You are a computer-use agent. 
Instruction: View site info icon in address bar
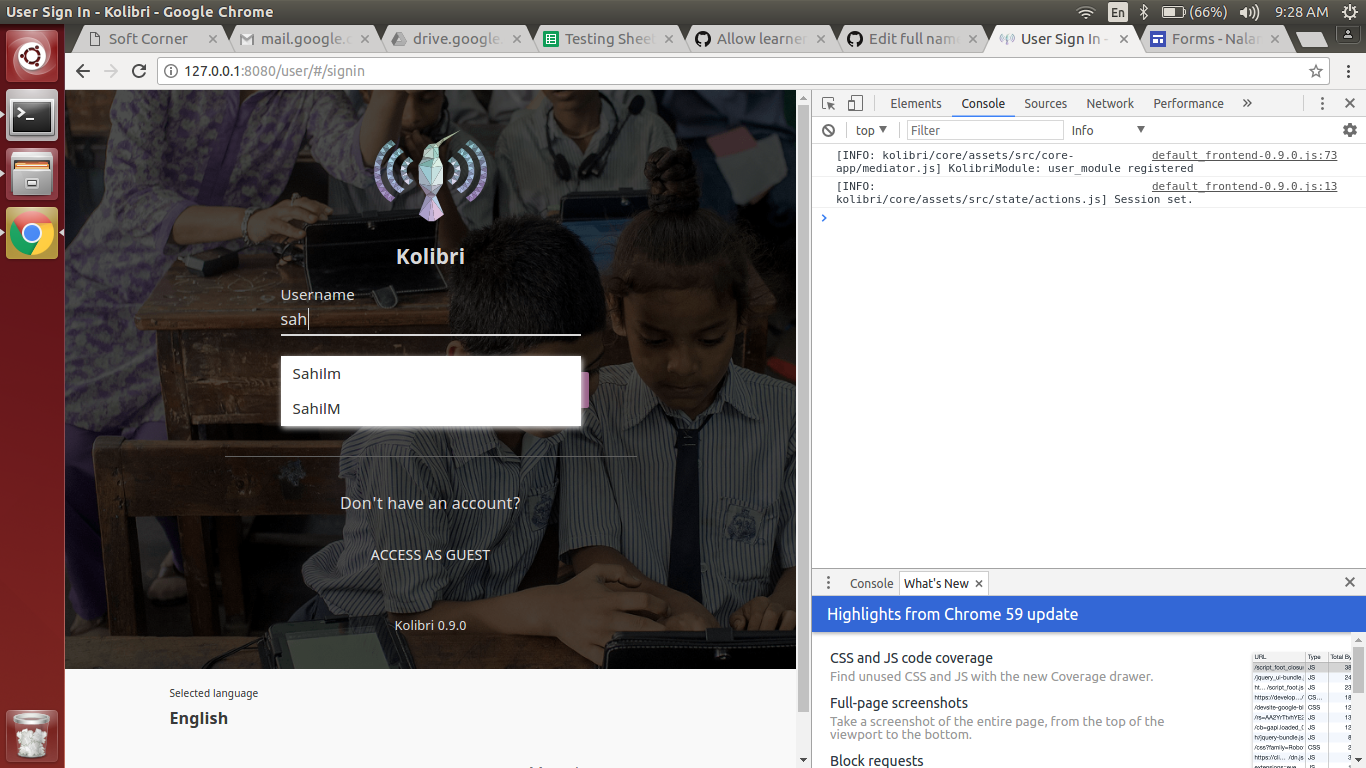coord(169,71)
